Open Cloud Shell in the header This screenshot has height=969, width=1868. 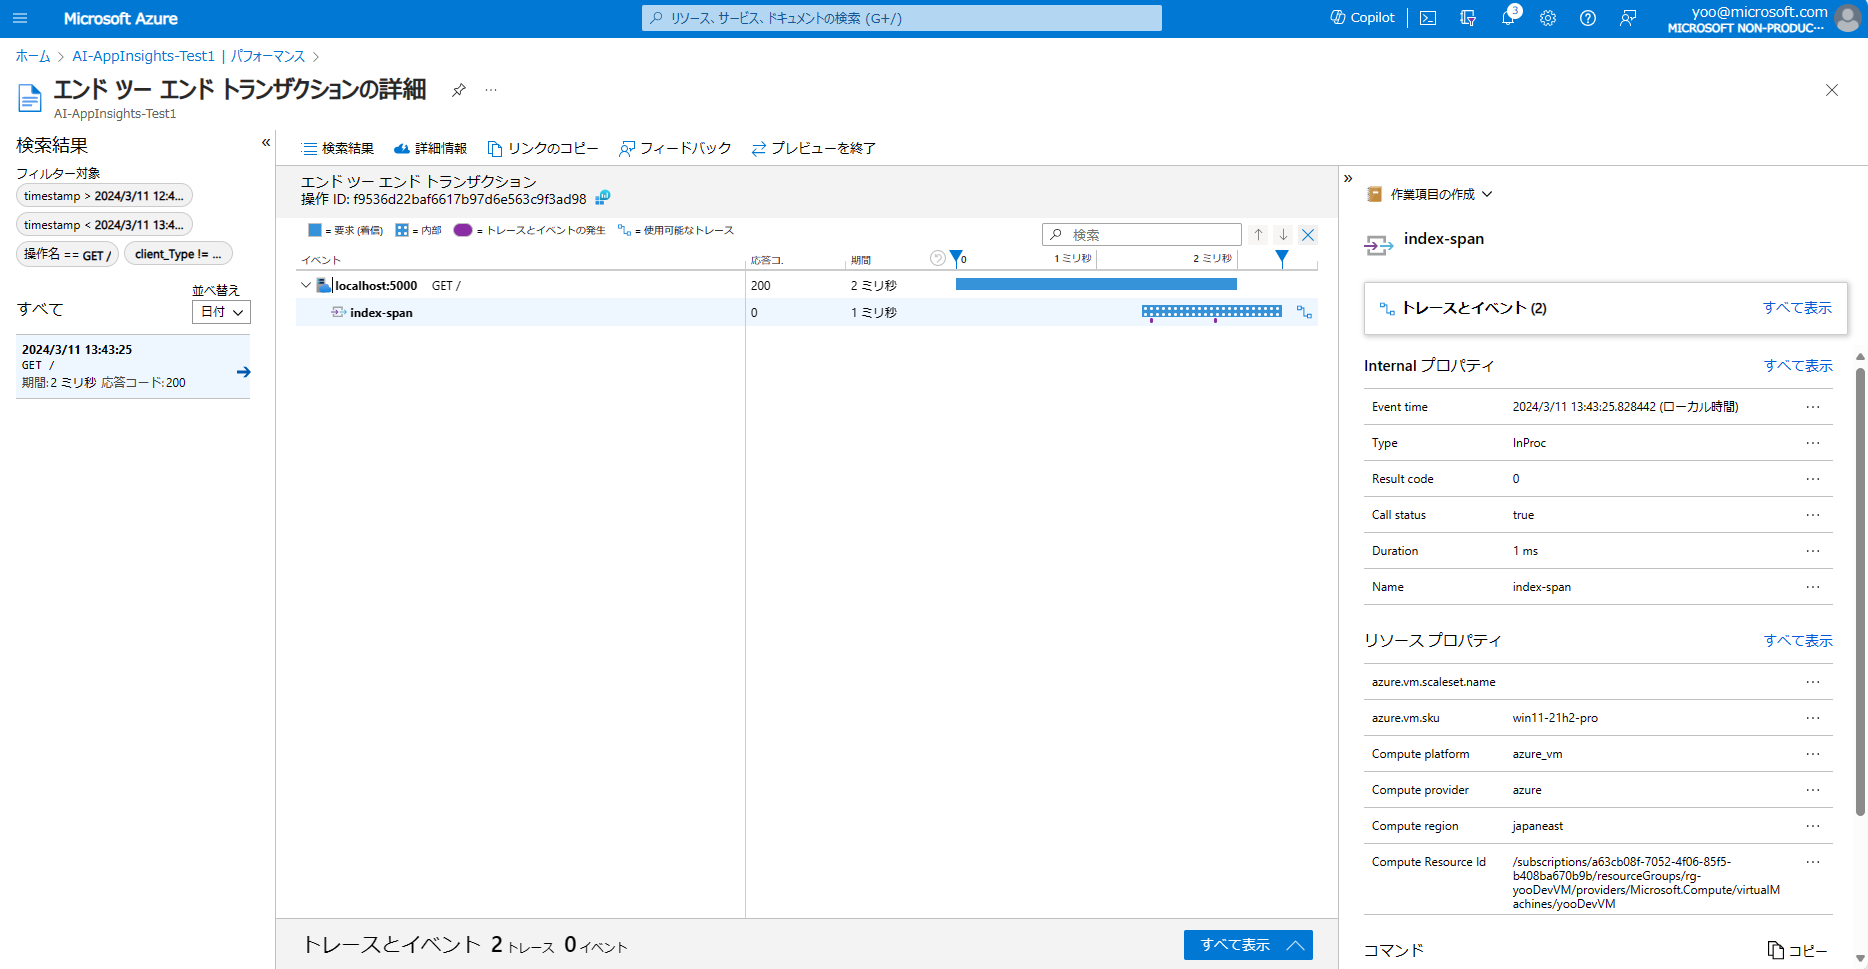(x=1427, y=17)
